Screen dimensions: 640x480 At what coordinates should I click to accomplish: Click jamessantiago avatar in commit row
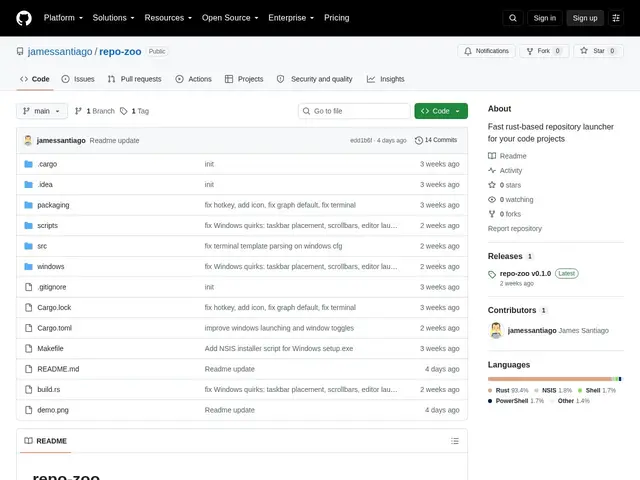(x=28, y=140)
